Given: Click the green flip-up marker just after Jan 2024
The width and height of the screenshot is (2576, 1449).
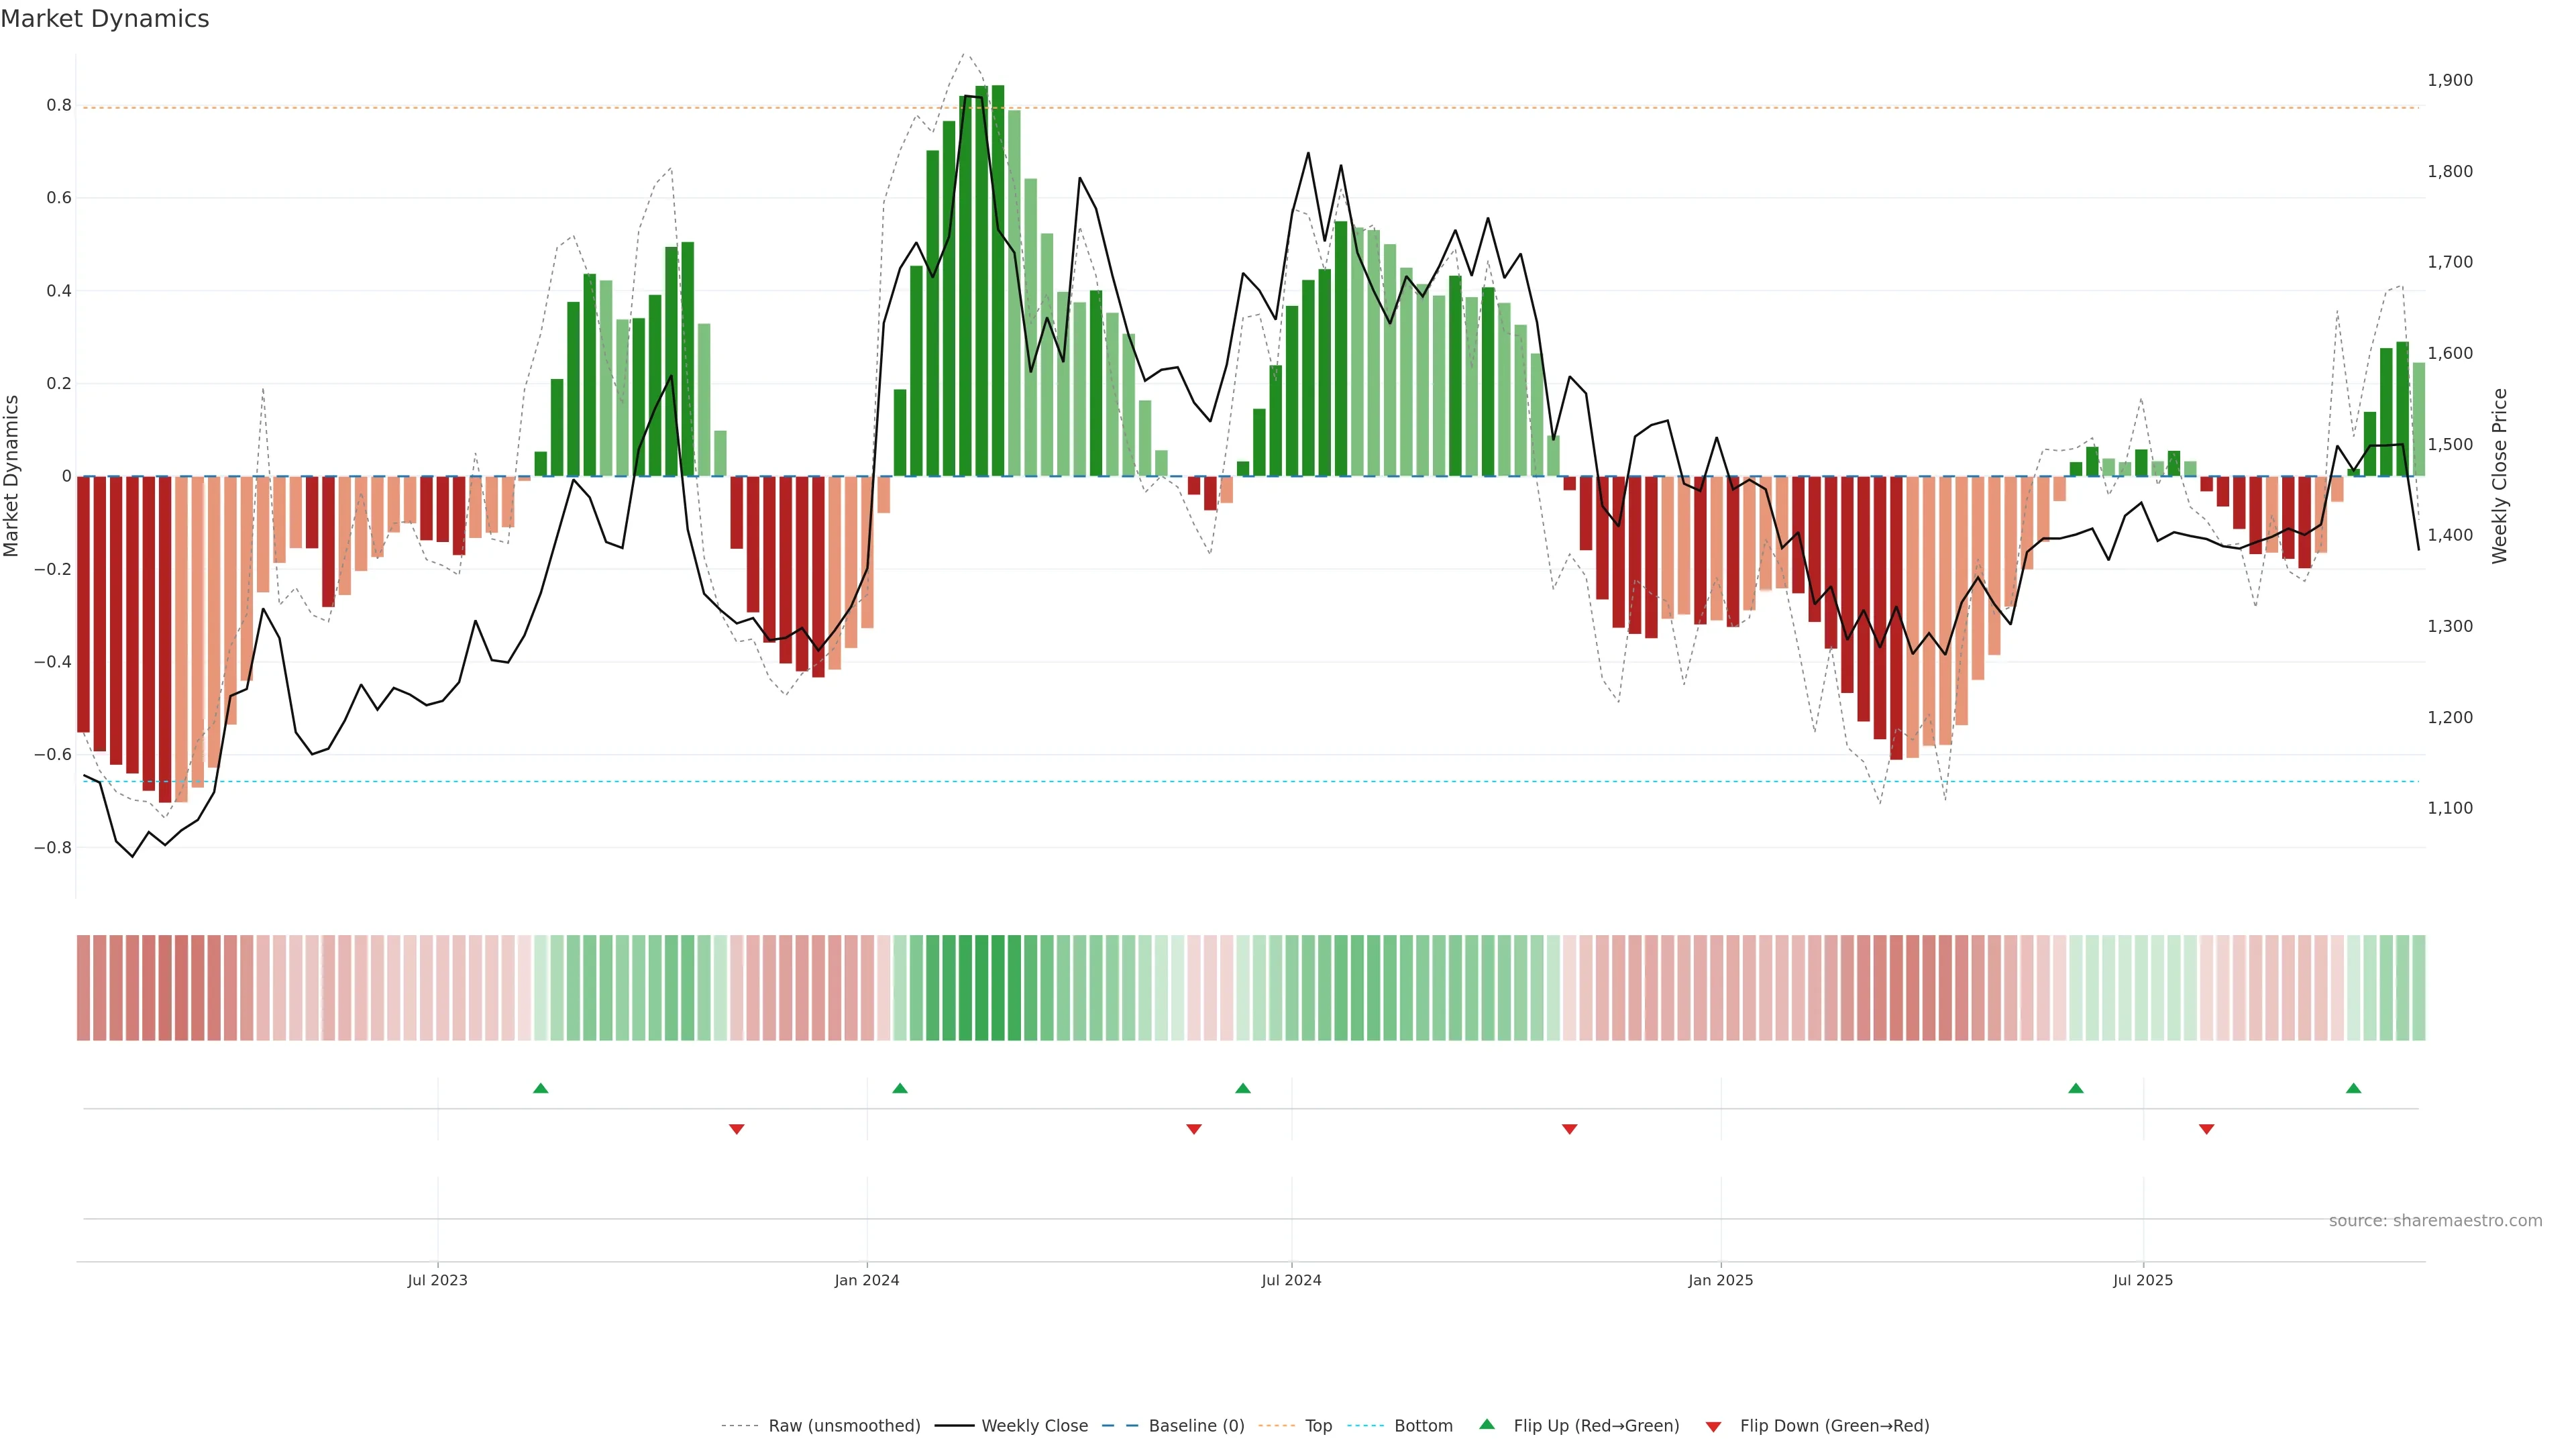Looking at the screenshot, I should pos(900,1088).
